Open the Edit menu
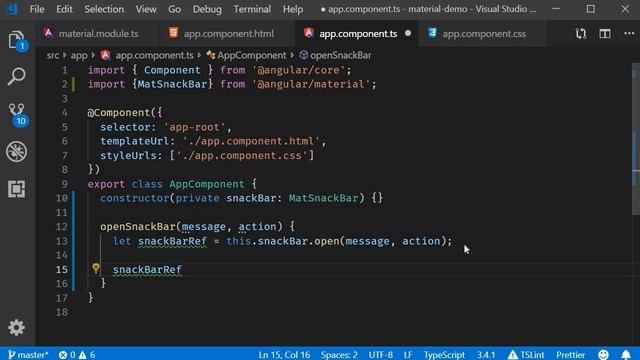This screenshot has width=640, height=360. (x=64, y=9)
